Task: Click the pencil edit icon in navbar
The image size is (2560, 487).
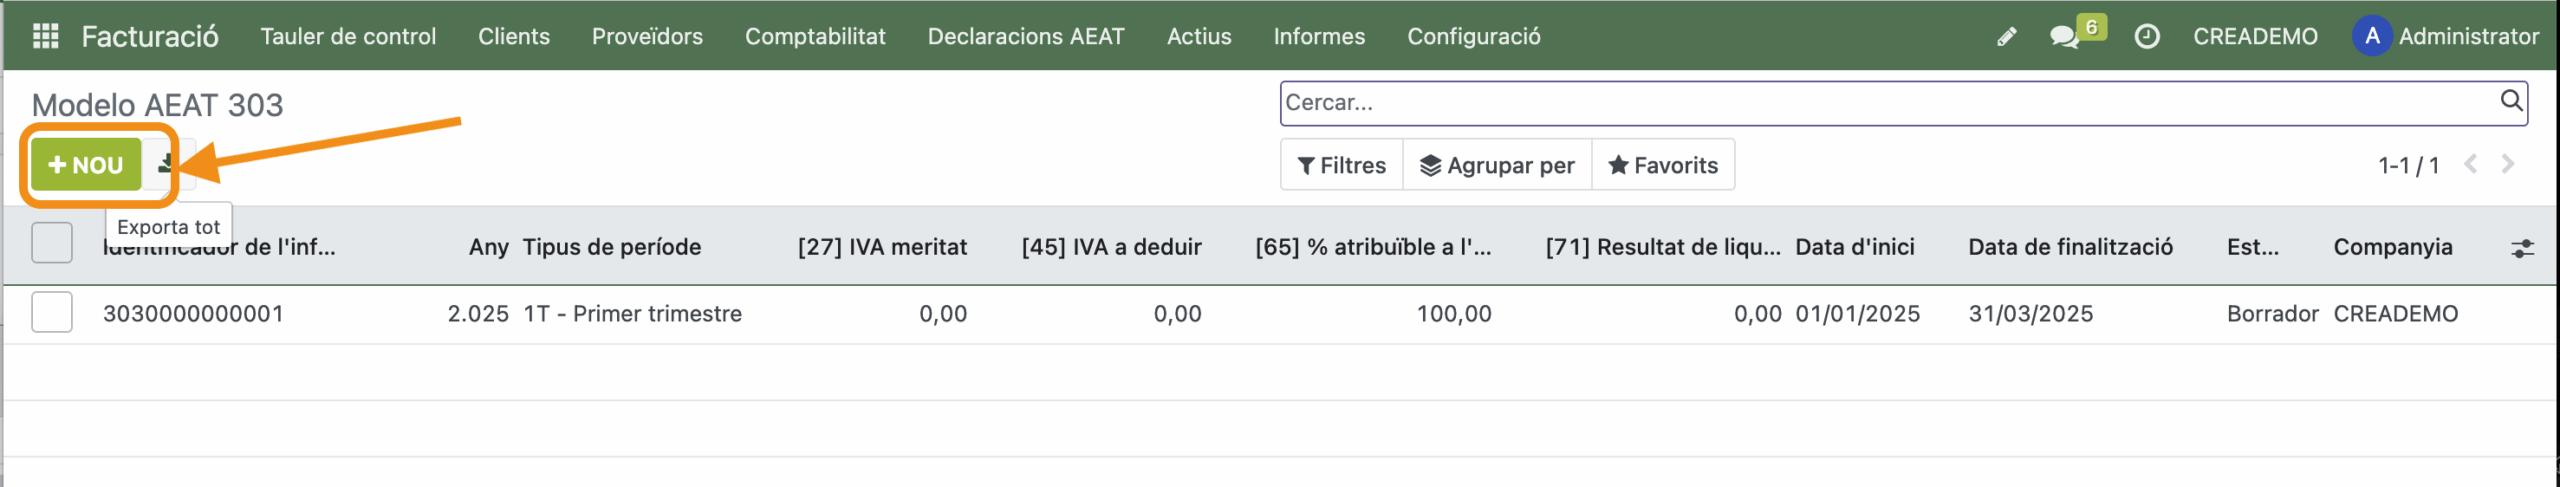Action: point(2006,37)
